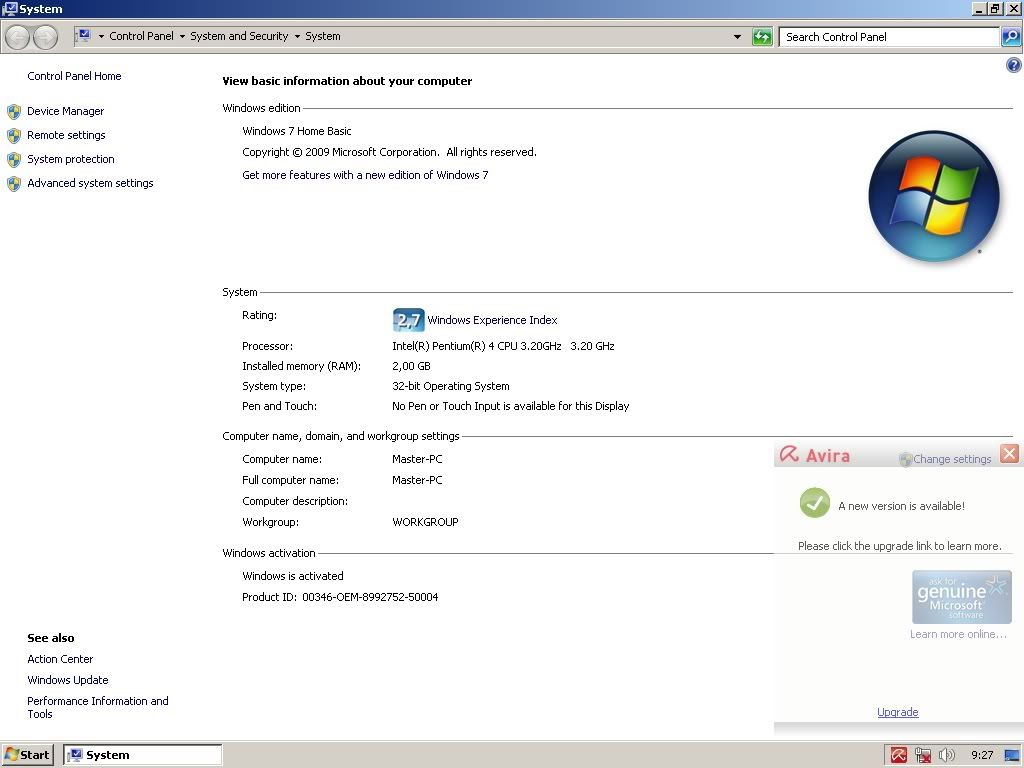Click the Show desktop icon in tray
The image size is (1024, 768).
pos(1012,756)
